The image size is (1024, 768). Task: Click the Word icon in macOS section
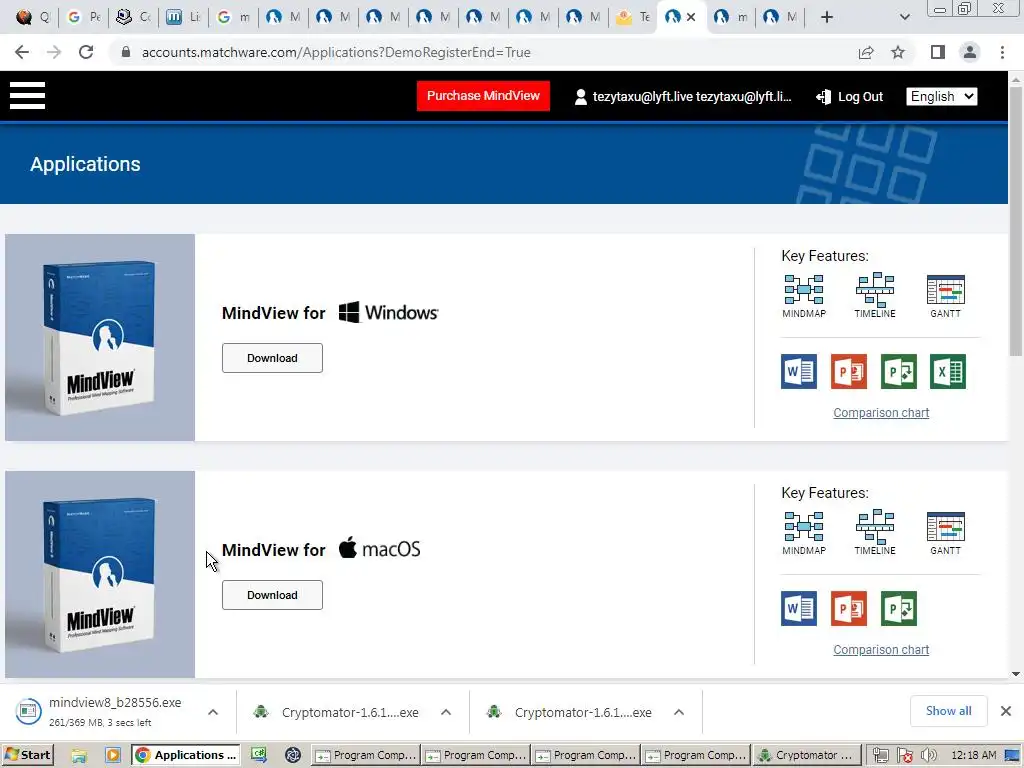799,609
